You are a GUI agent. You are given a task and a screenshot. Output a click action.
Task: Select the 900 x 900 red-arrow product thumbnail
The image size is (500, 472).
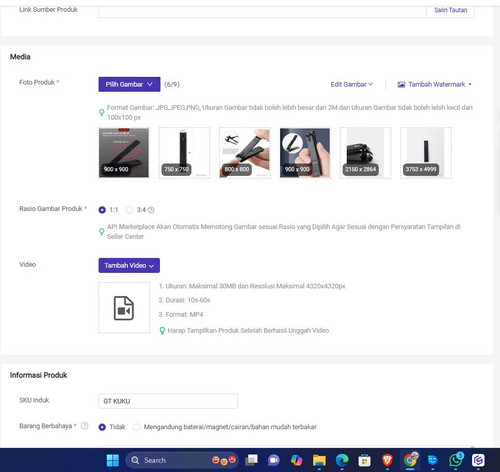coord(124,153)
